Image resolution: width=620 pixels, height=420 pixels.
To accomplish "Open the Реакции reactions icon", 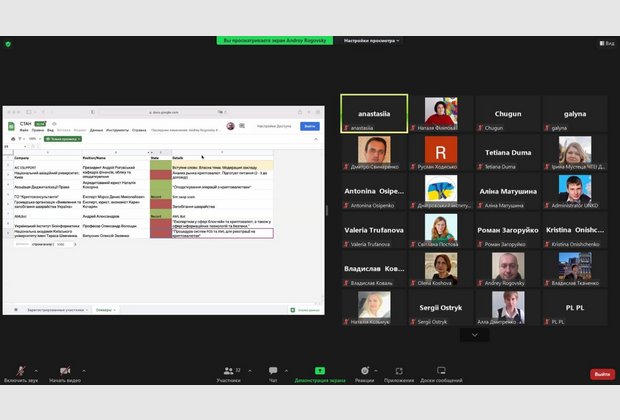I will click(x=366, y=370).
